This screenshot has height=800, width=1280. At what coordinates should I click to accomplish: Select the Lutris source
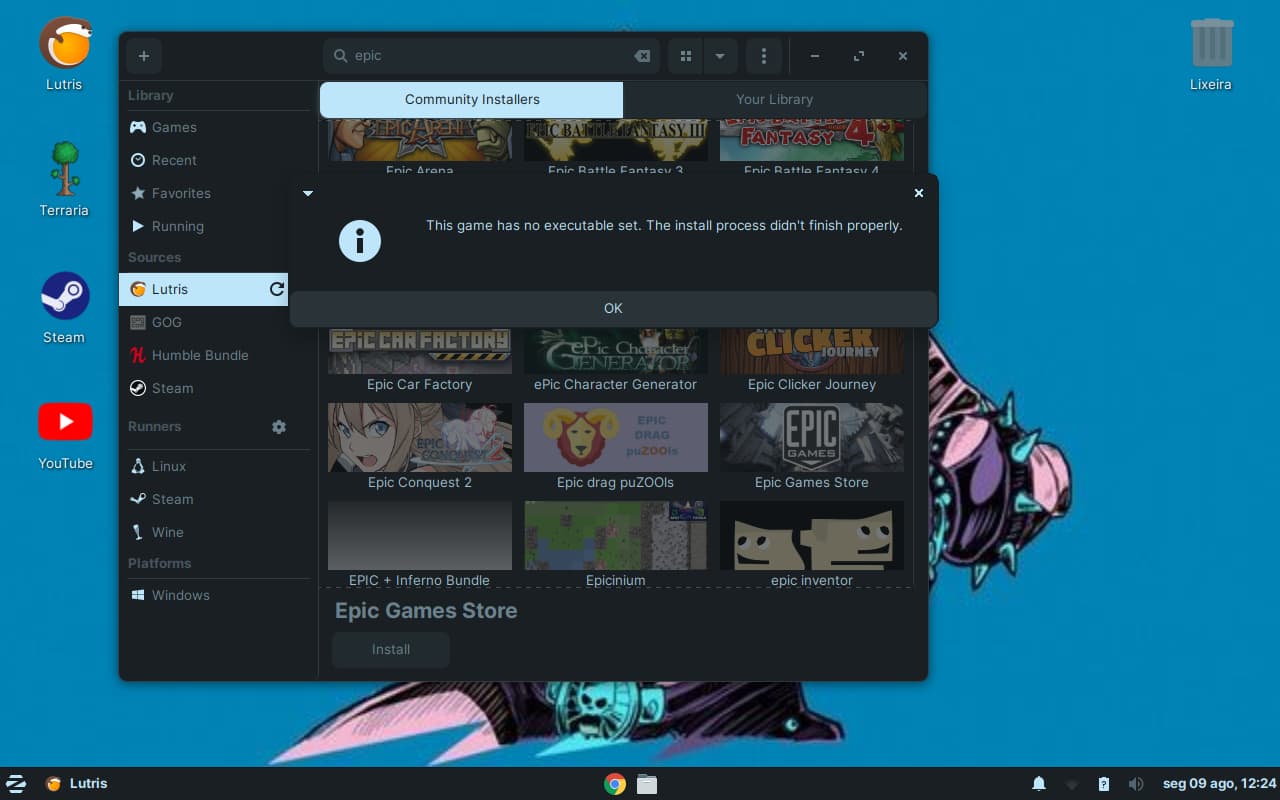203,289
